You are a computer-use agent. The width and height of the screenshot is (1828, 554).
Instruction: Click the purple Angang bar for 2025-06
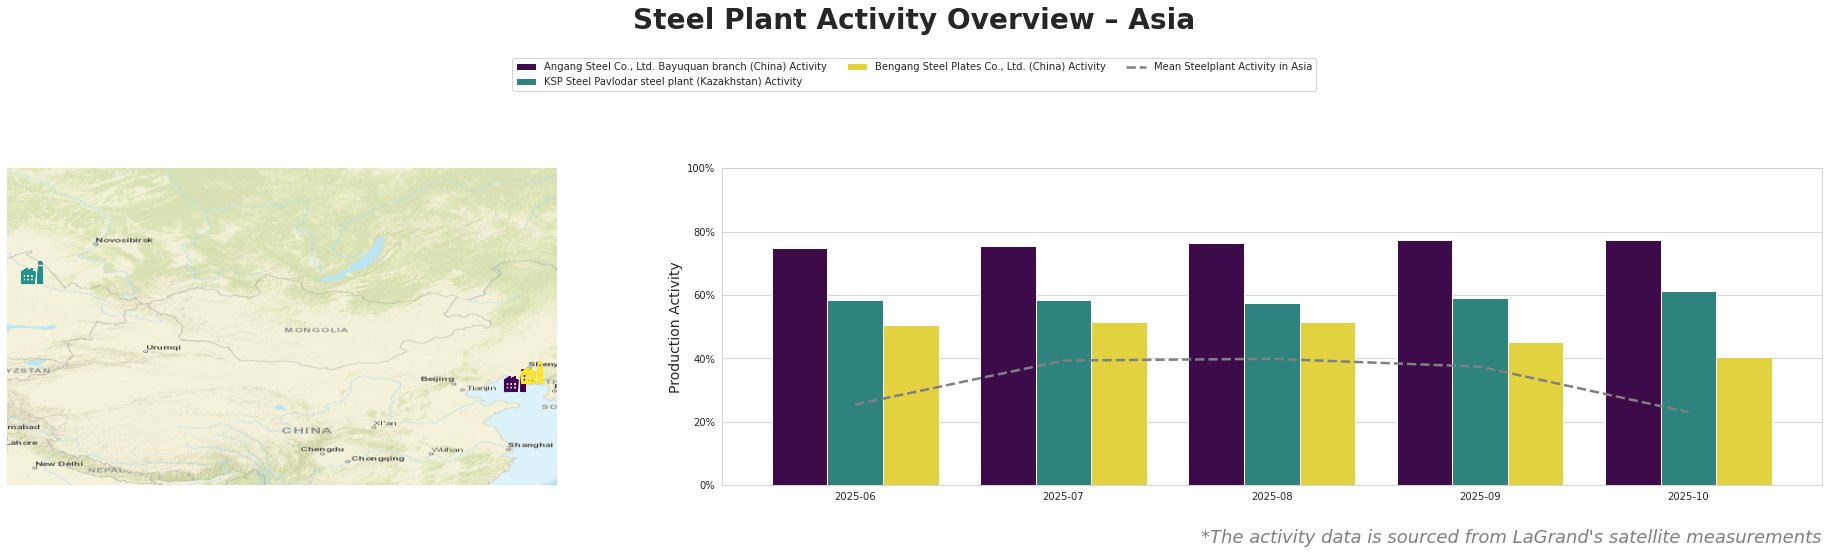pyautogui.click(x=800, y=367)
